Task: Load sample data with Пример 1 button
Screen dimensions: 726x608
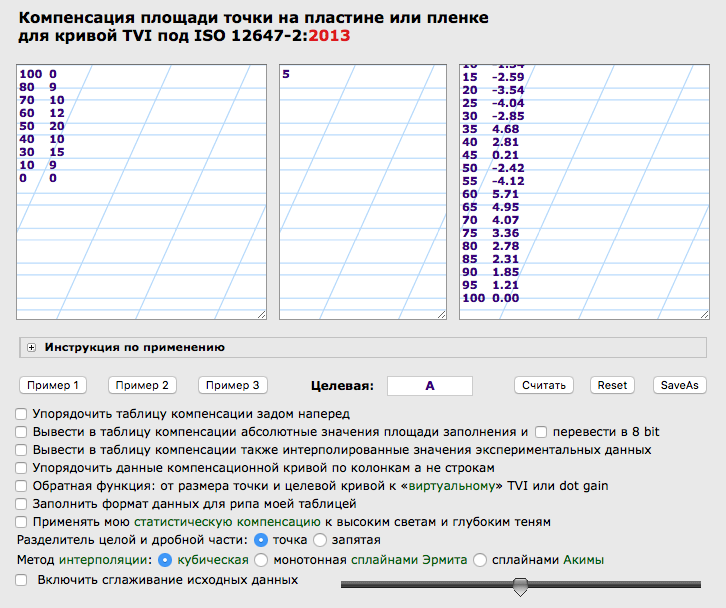Action: point(53,385)
